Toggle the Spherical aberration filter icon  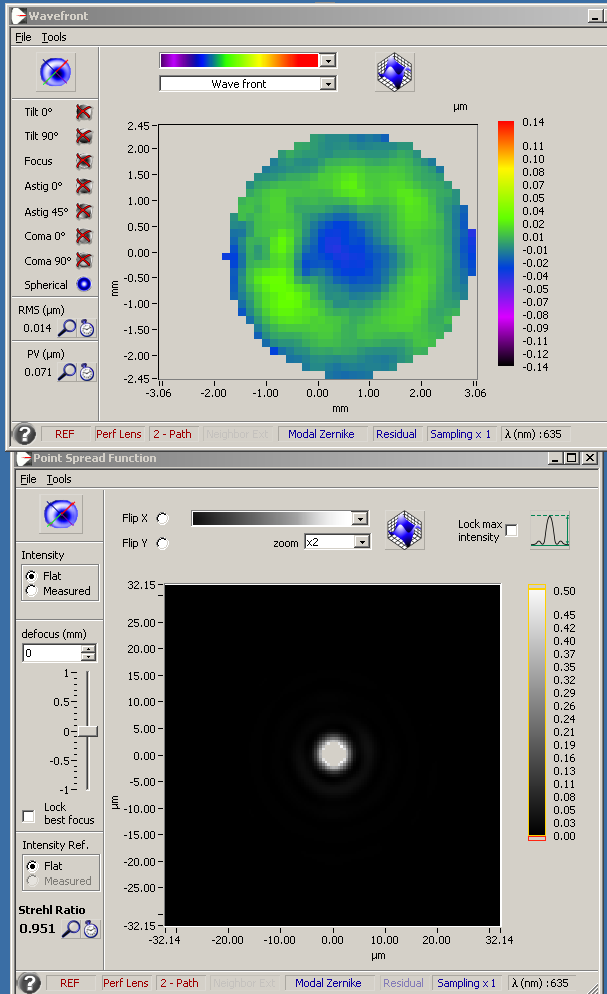click(x=84, y=284)
